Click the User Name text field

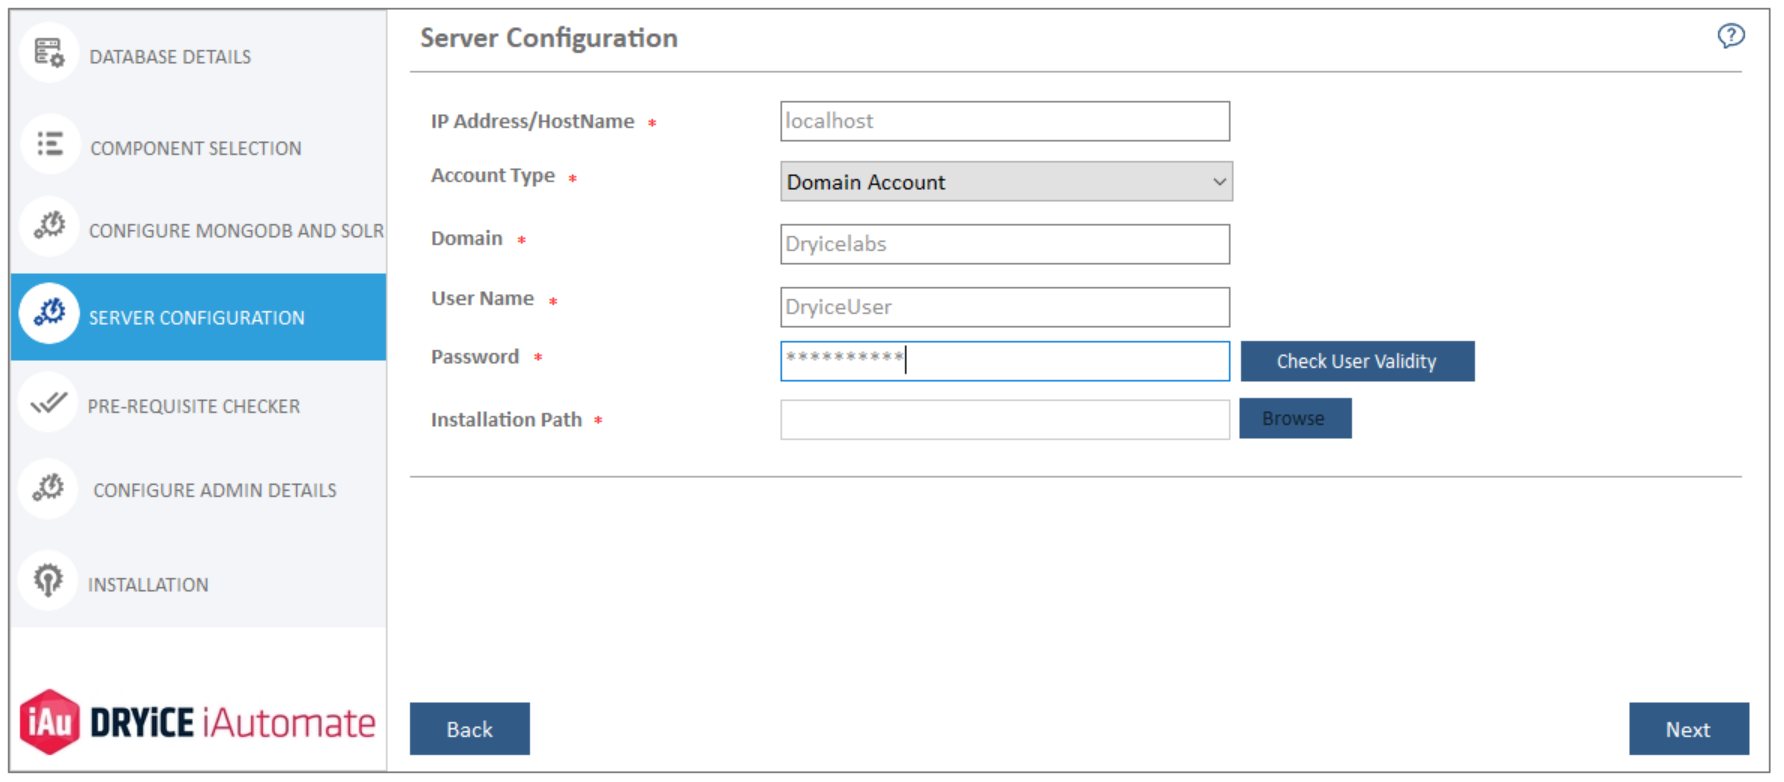point(1005,307)
